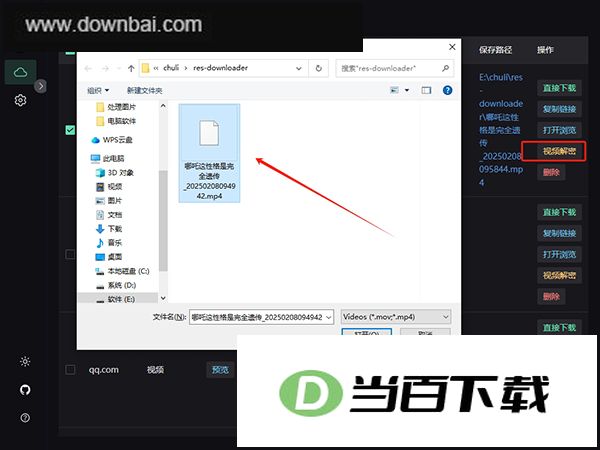Refresh the res-downloader folder view

coord(318,68)
